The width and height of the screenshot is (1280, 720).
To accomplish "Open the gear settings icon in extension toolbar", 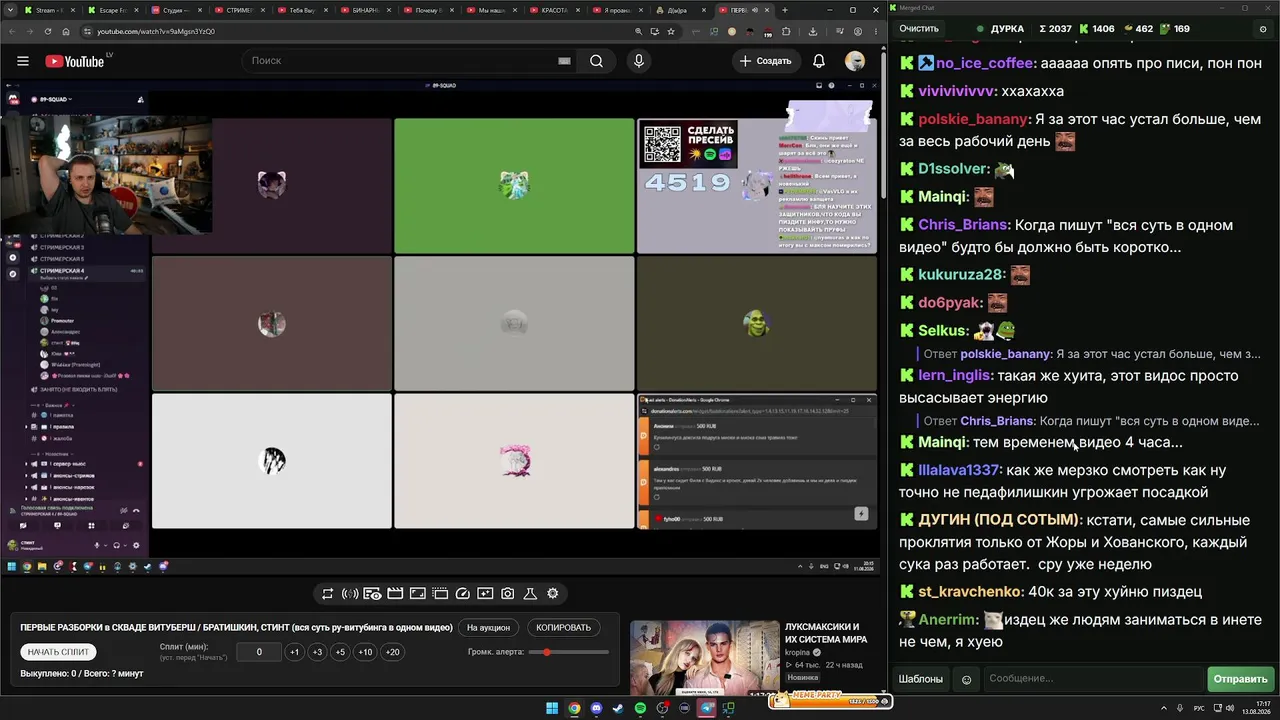I will (x=552, y=594).
